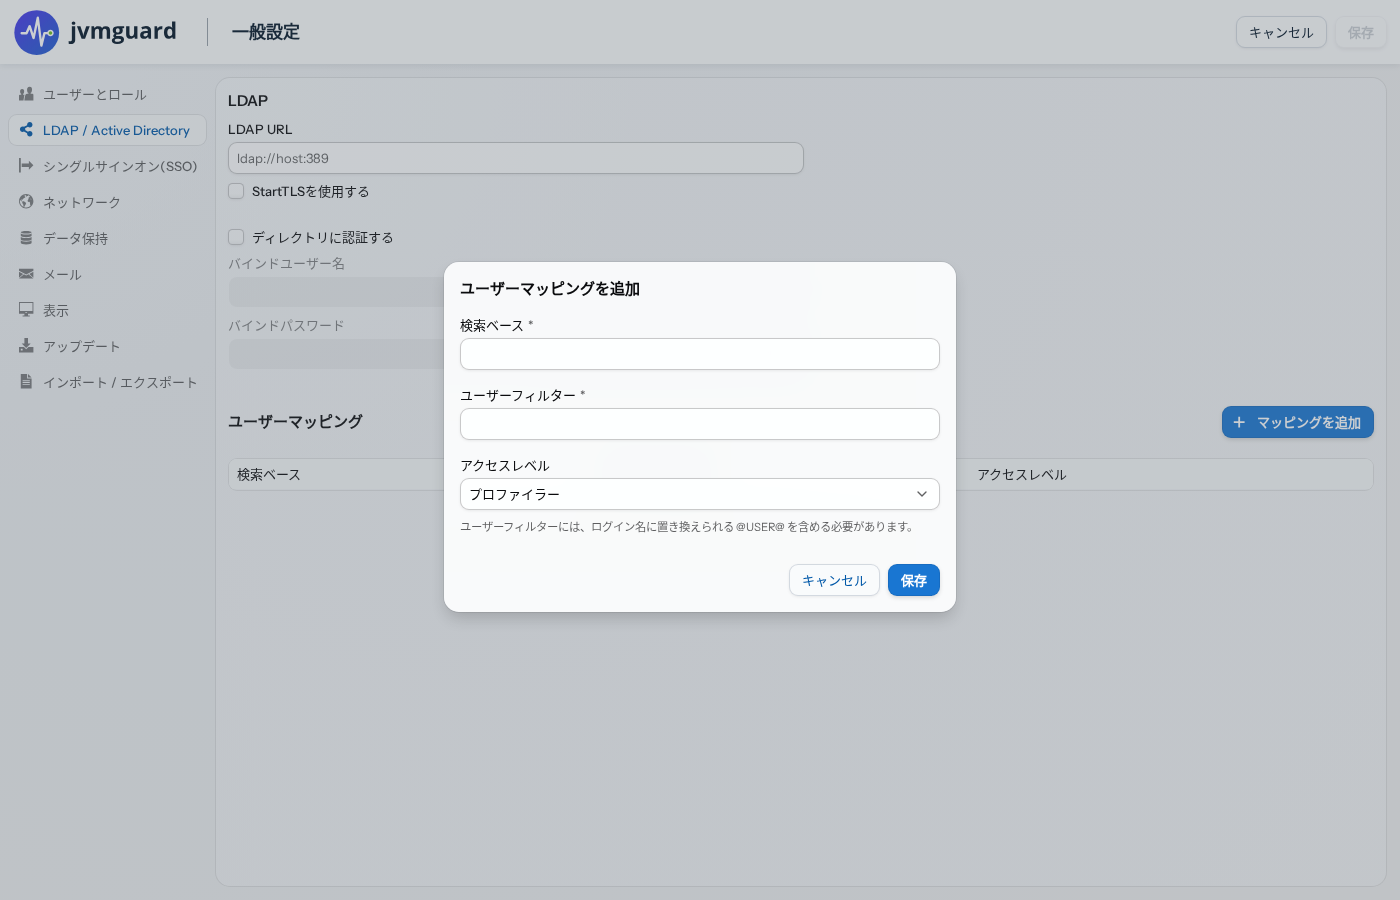Image resolution: width=1400 pixels, height=900 pixels.
Task: Click the mail envelope icon
Action: [x=26, y=274]
